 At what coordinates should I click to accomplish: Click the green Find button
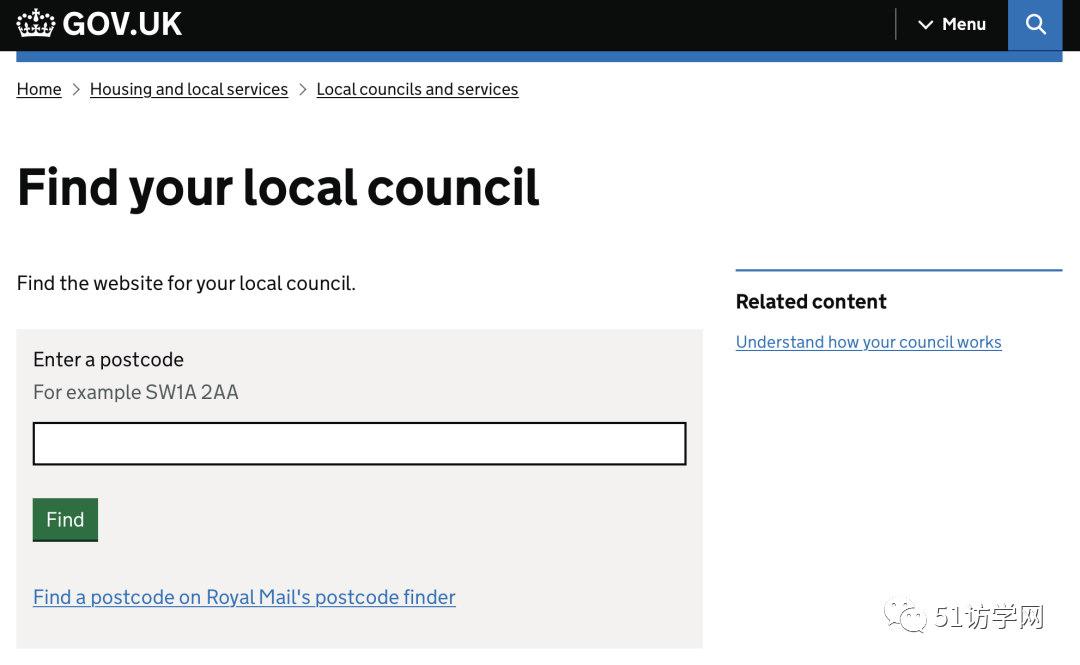click(x=65, y=520)
